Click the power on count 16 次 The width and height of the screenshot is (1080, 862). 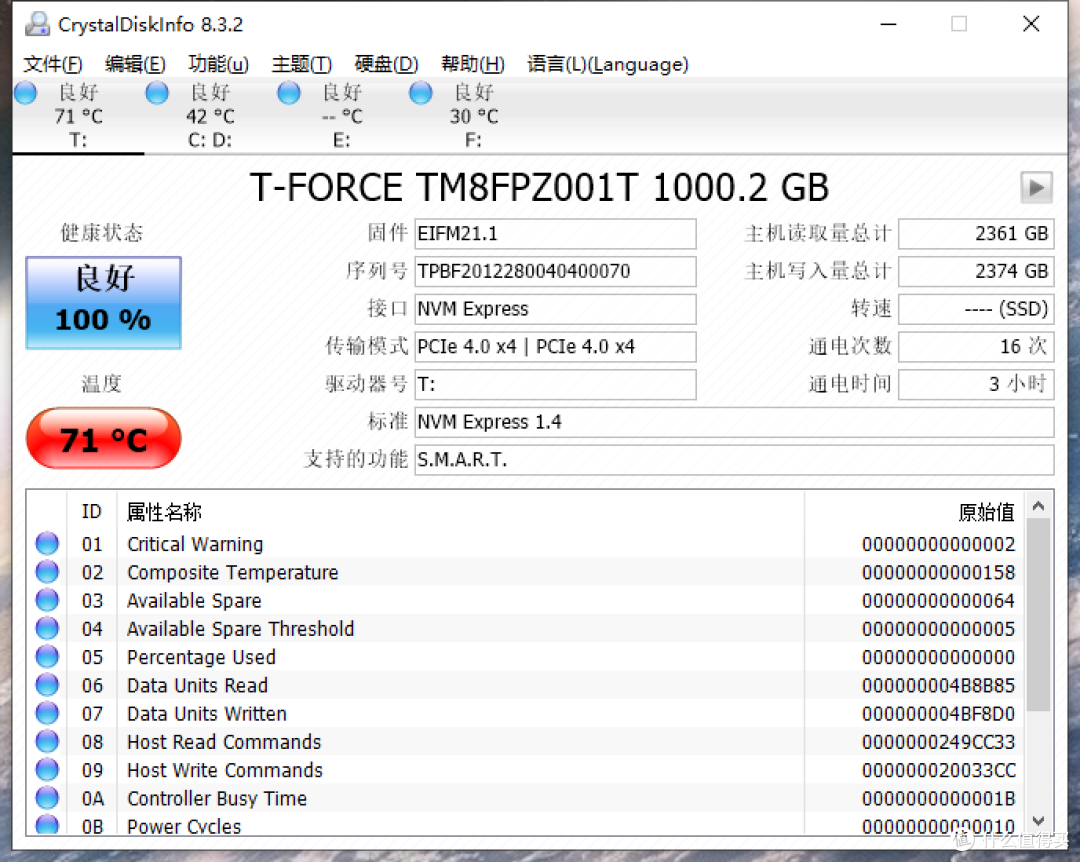point(976,346)
